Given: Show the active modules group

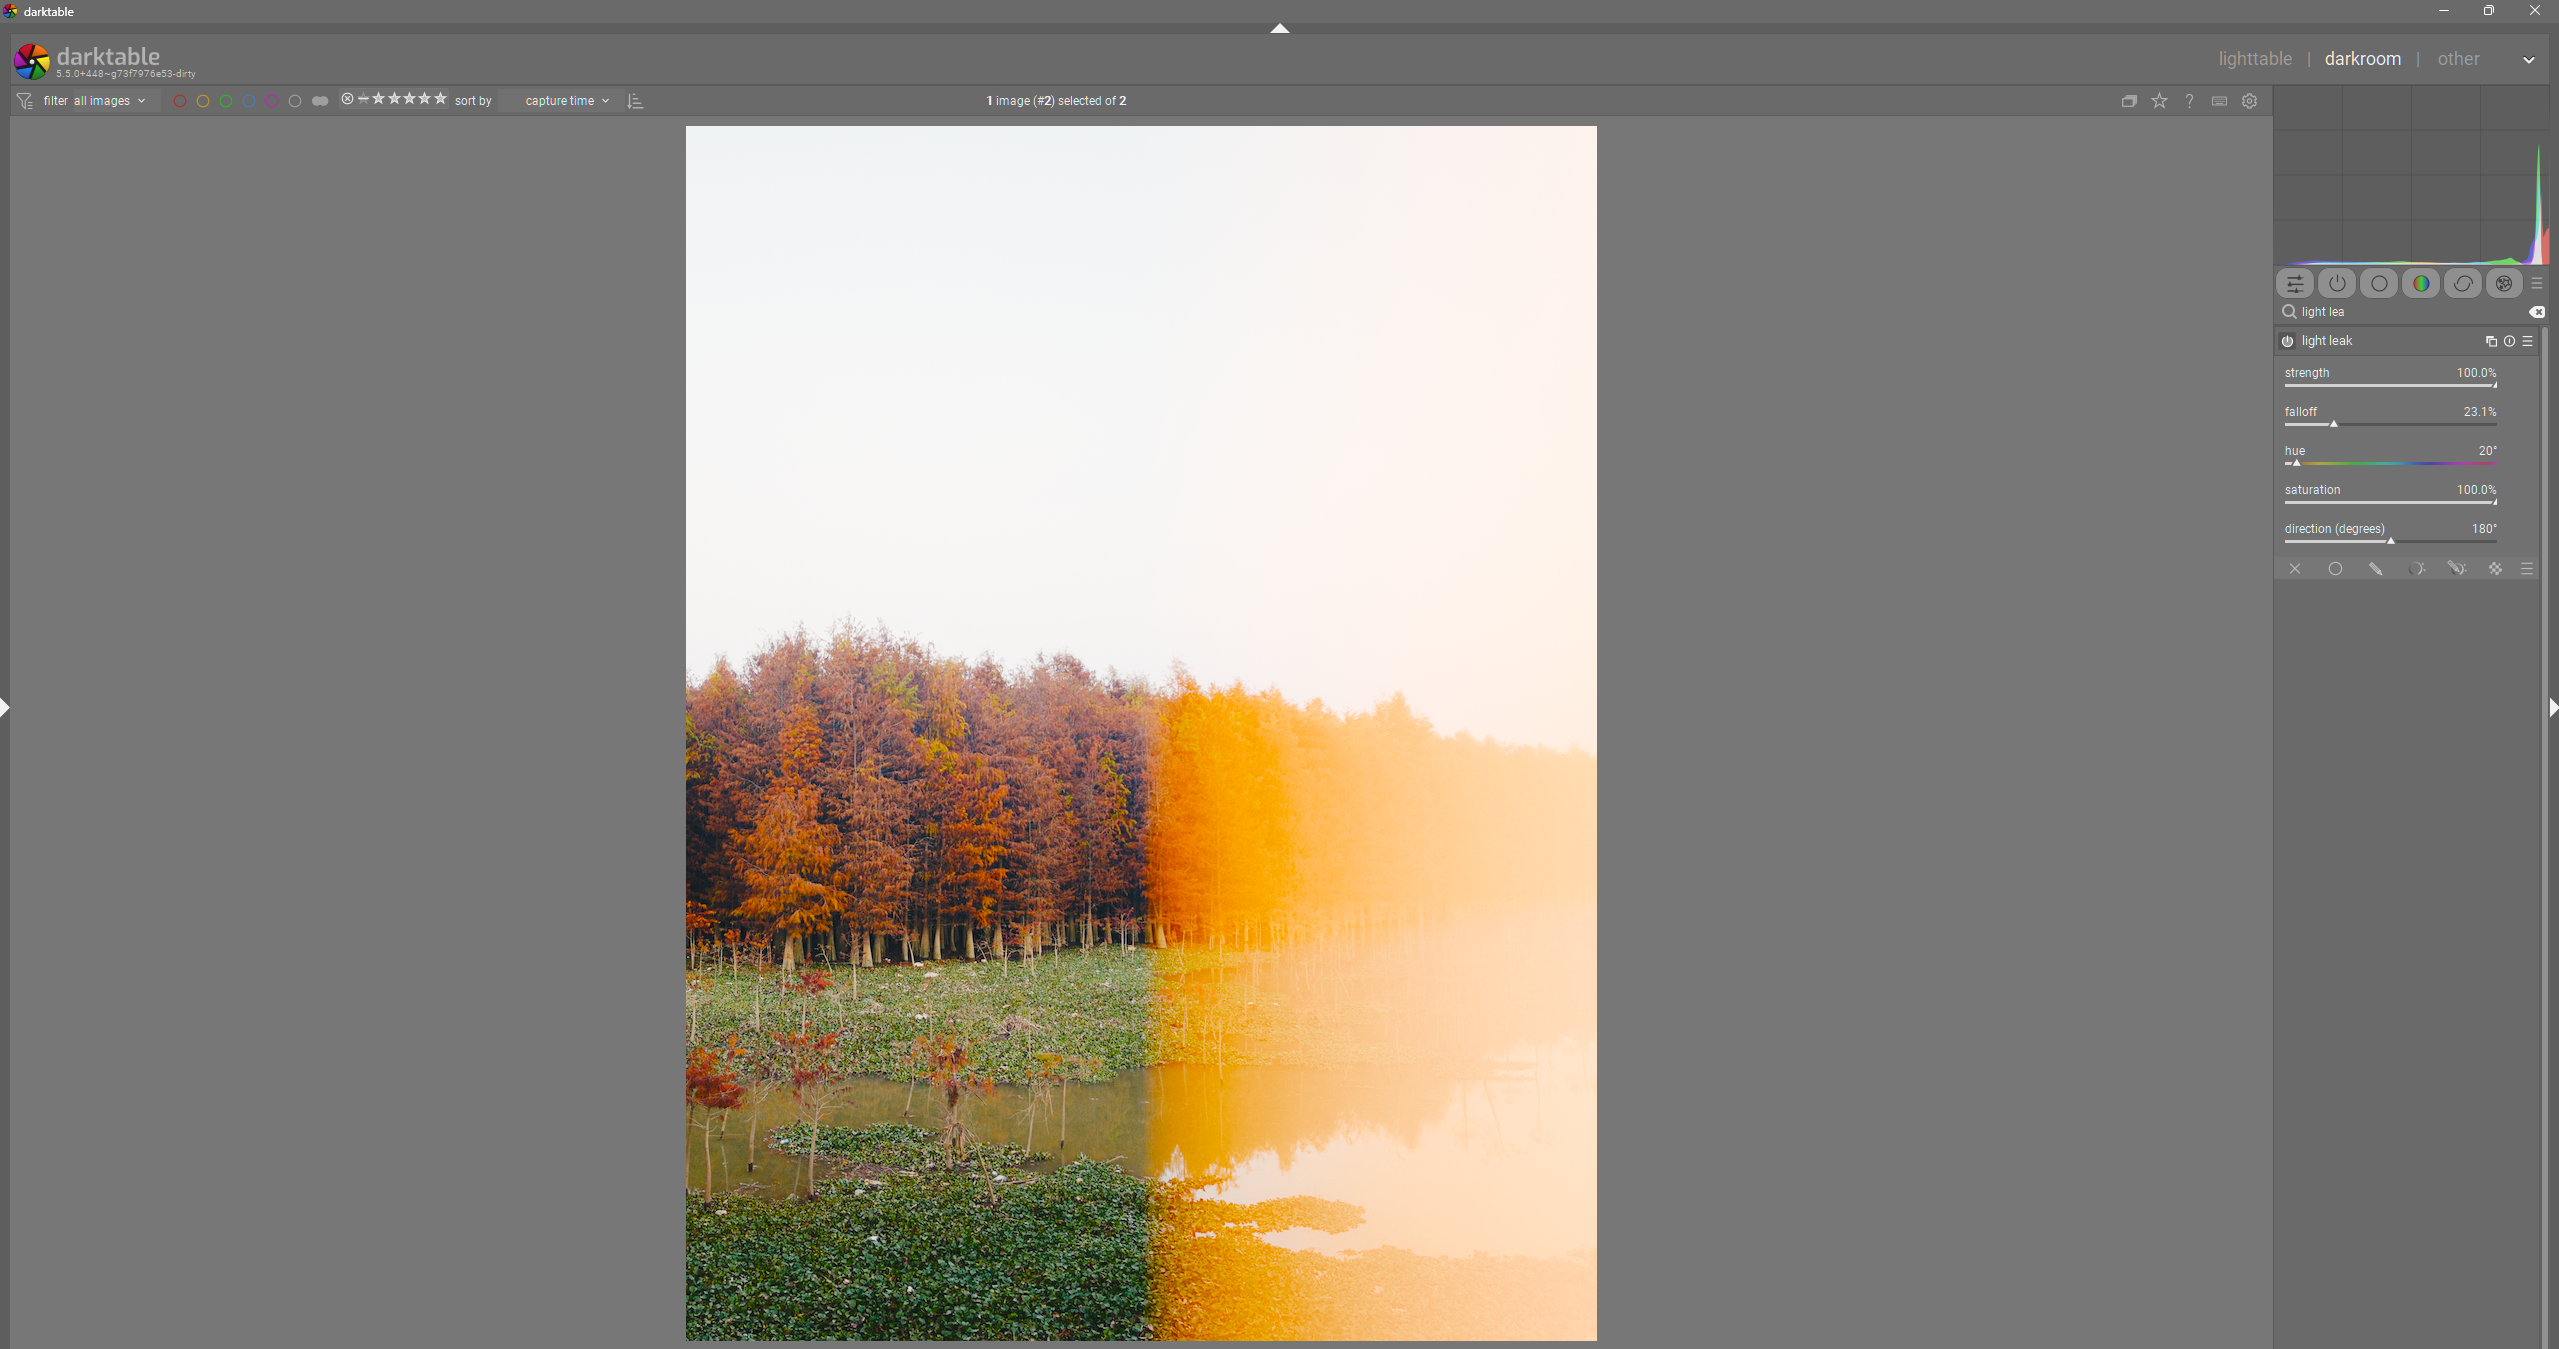Looking at the screenshot, I should click(x=2337, y=284).
